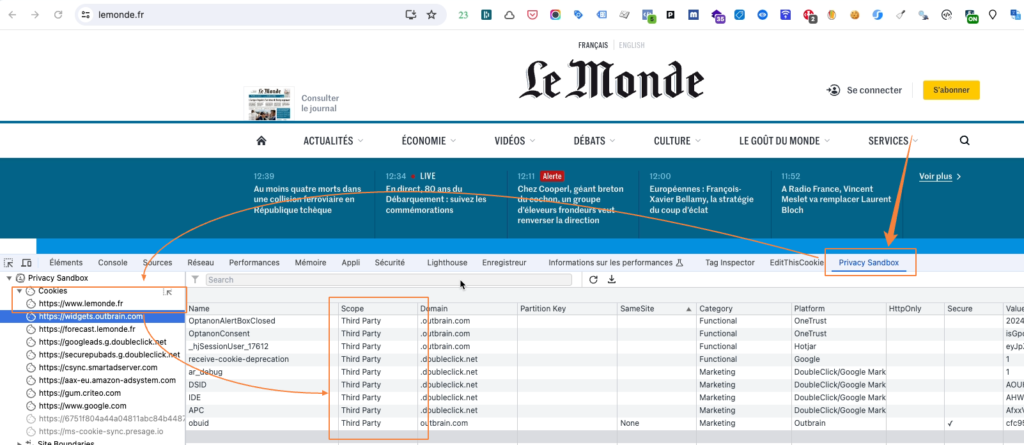Open the EditThisCookie tab
The width and height of the screenshot is (1024, 445).
pyautogui.click(x=797, y=263)
